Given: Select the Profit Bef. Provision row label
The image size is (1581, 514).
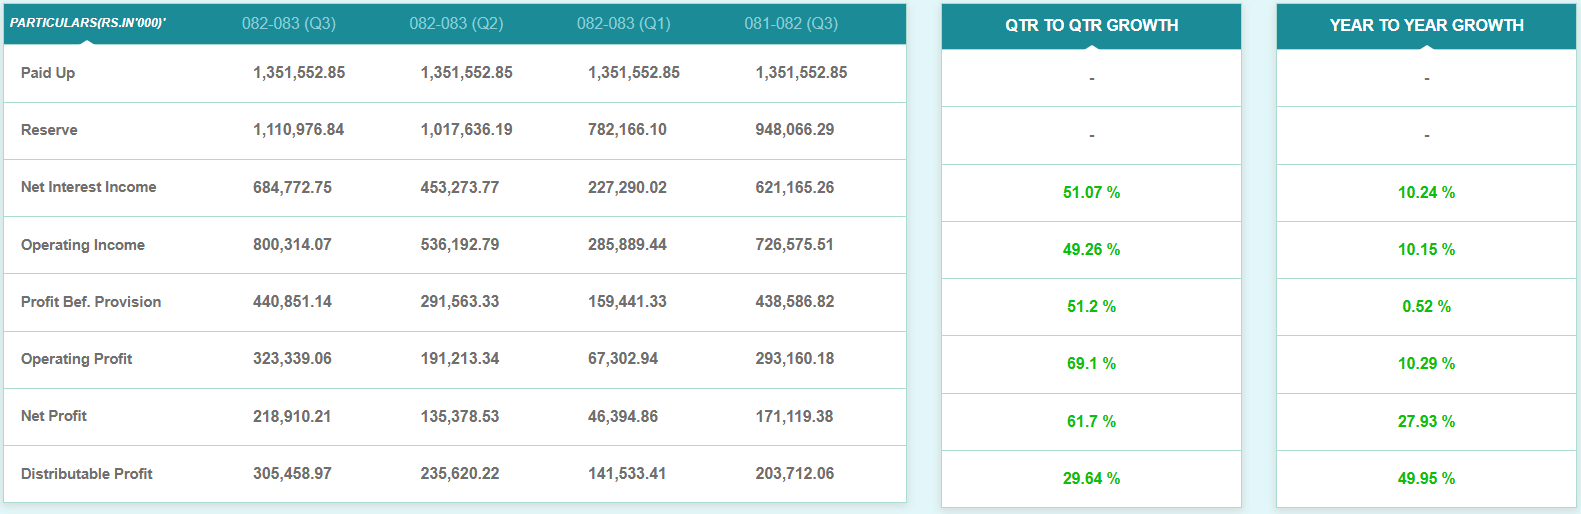Looking at the screenshot, I should coord(91,302).
